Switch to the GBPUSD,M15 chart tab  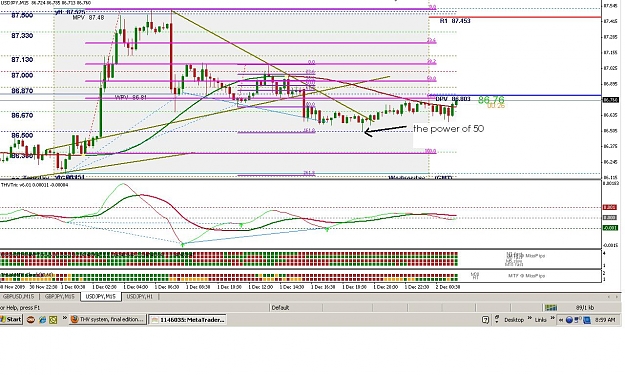(18, 297)
